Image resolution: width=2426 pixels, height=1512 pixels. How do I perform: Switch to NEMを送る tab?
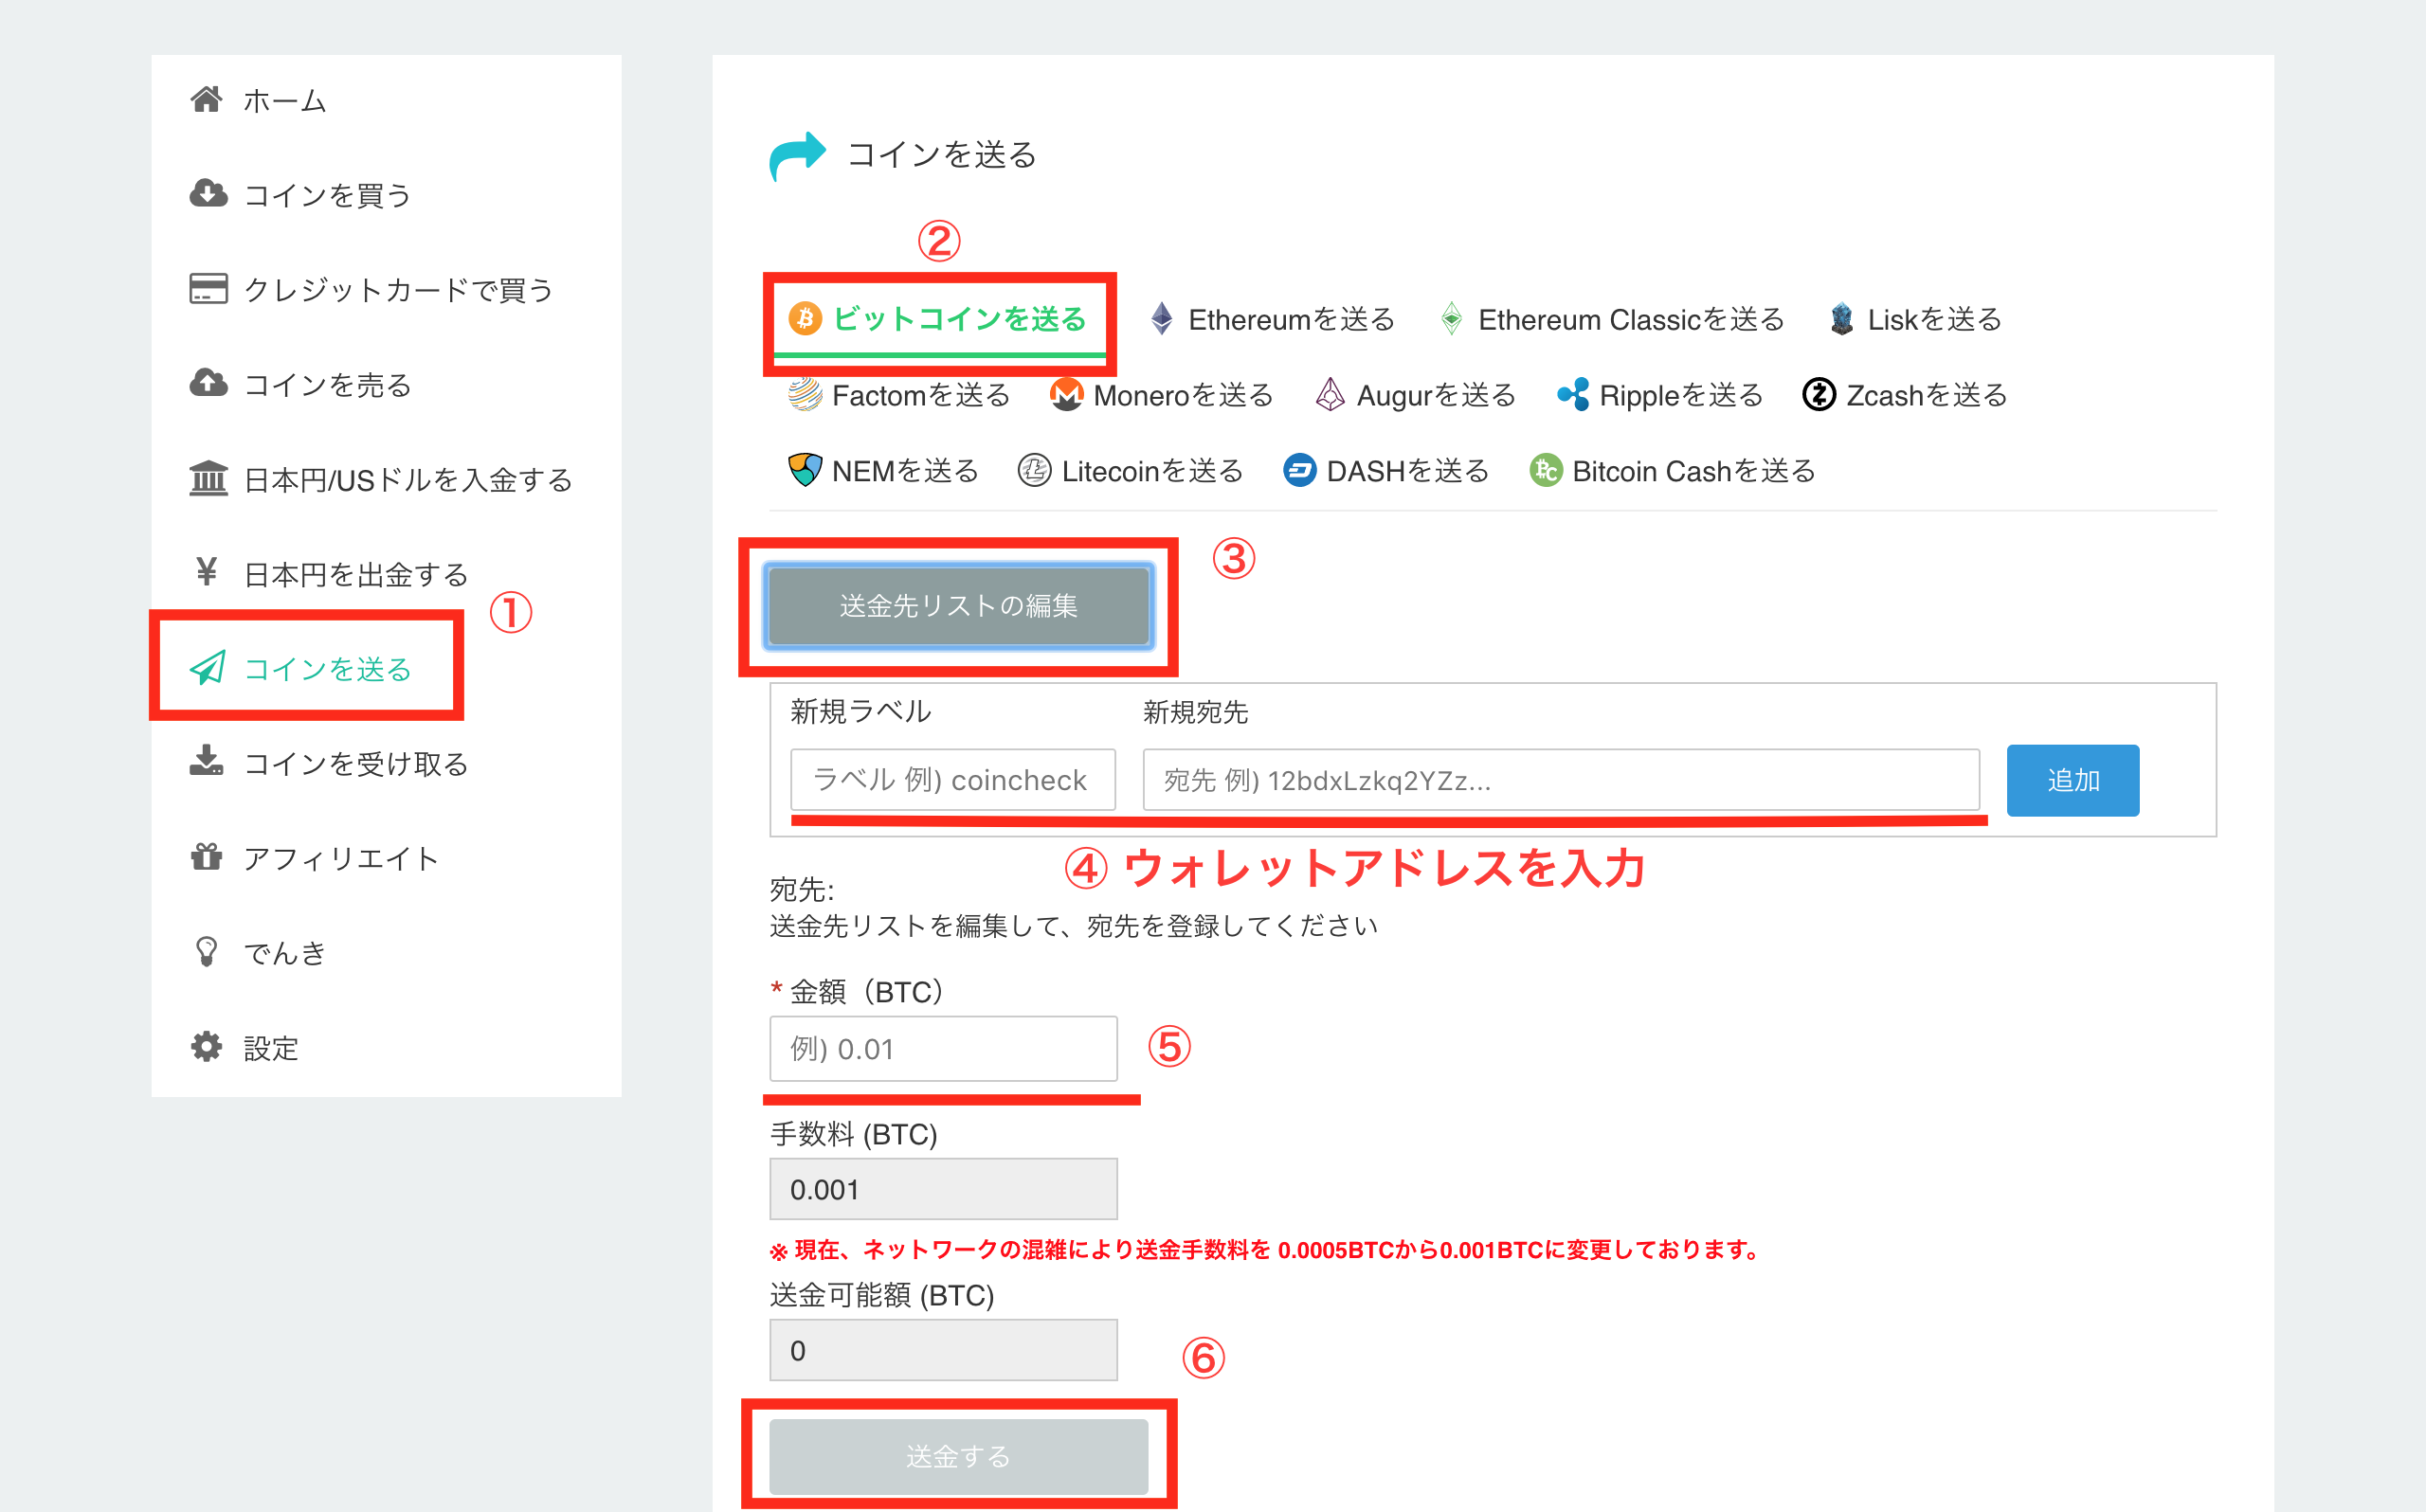click(x=883, y=470)
